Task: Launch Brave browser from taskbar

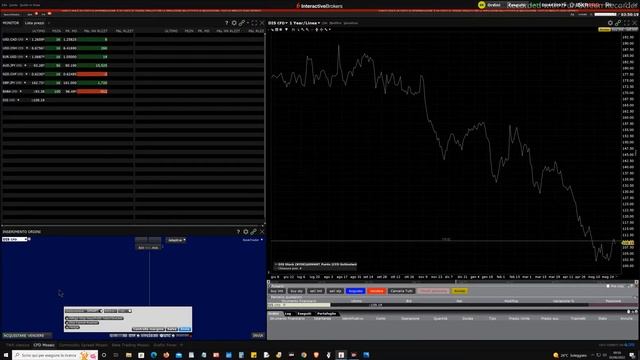Action: 316,355
